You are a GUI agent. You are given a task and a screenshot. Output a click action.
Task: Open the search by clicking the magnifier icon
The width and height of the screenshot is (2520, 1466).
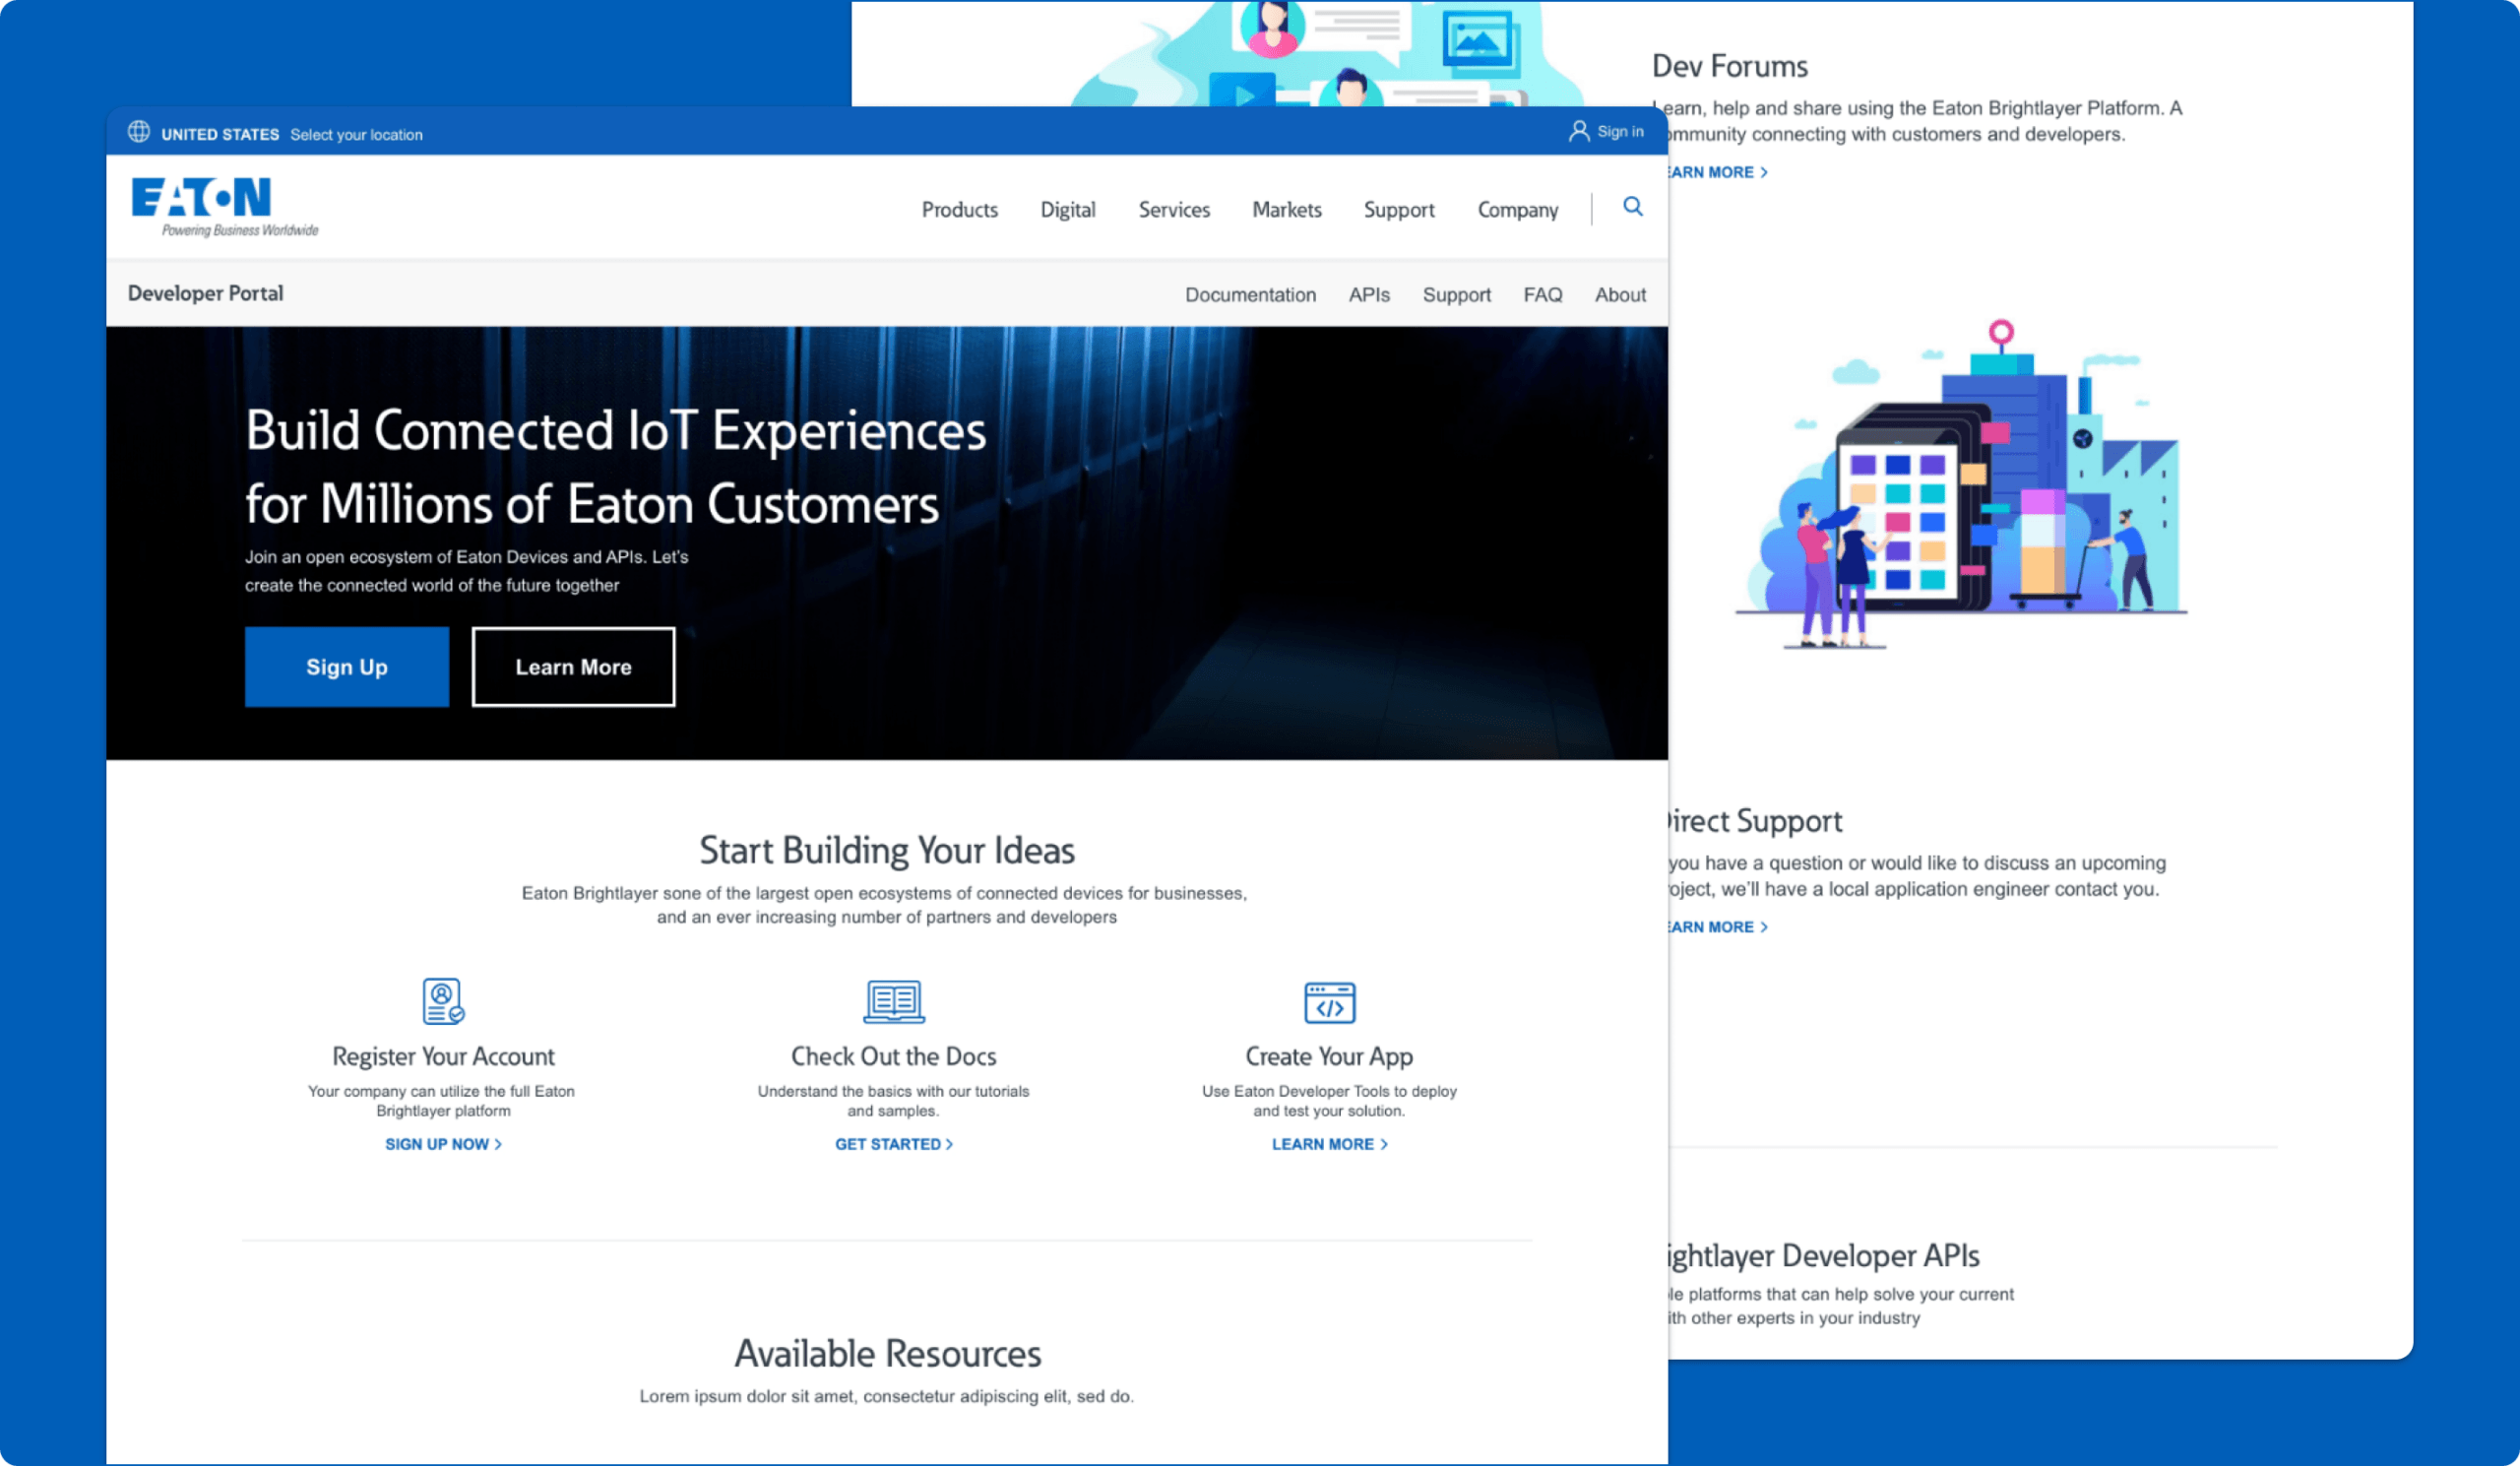click(x=1633, y=207)
